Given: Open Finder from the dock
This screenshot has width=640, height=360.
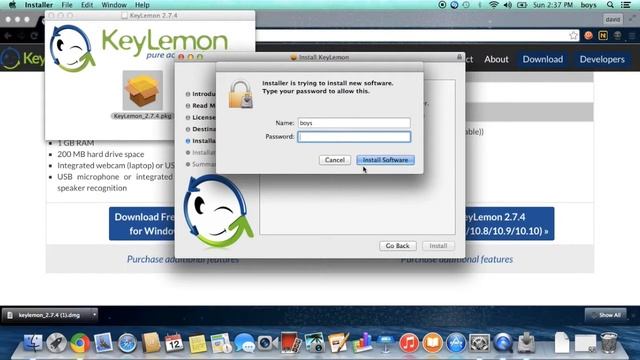Looking at the screenshot, I should 33,342.
